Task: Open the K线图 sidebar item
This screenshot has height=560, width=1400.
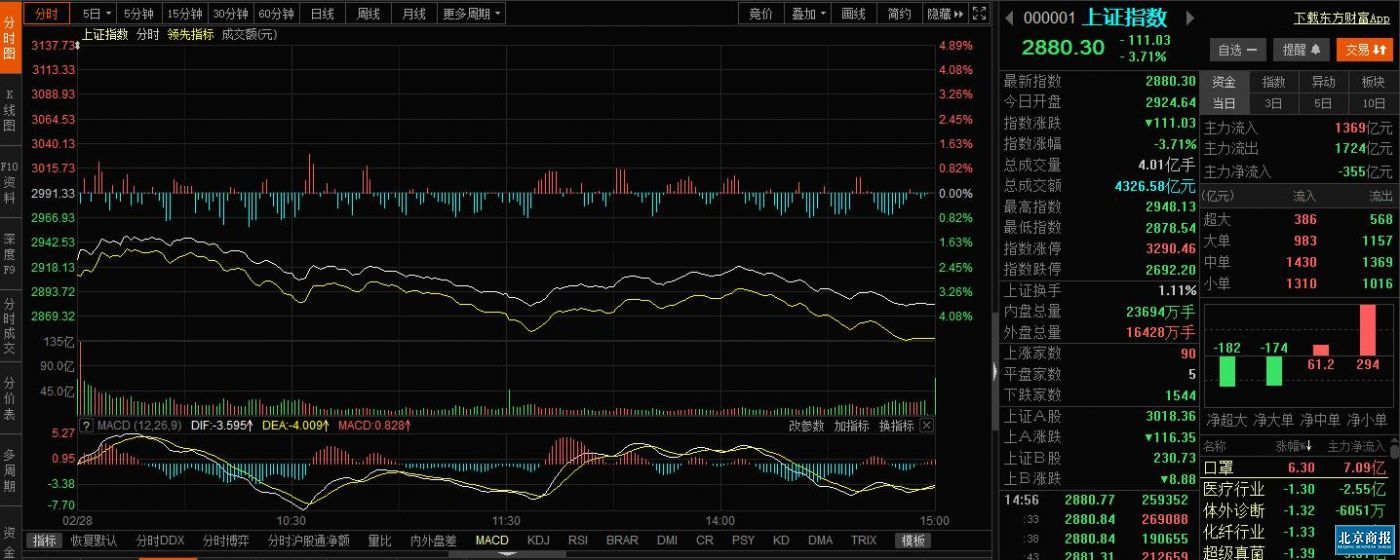Action: click(x=9, y=110)
